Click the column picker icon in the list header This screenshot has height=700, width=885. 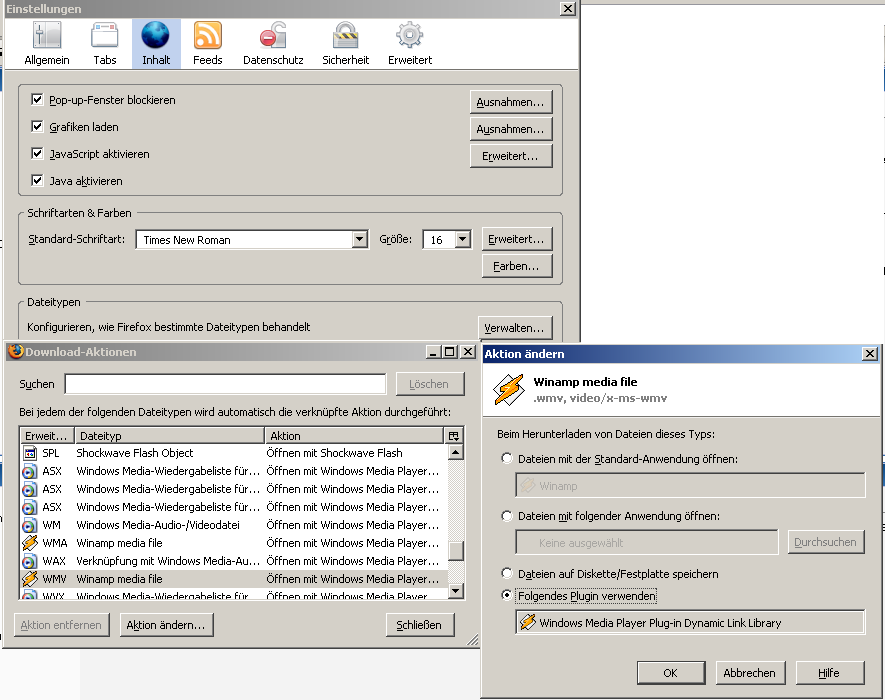(454, 435)
